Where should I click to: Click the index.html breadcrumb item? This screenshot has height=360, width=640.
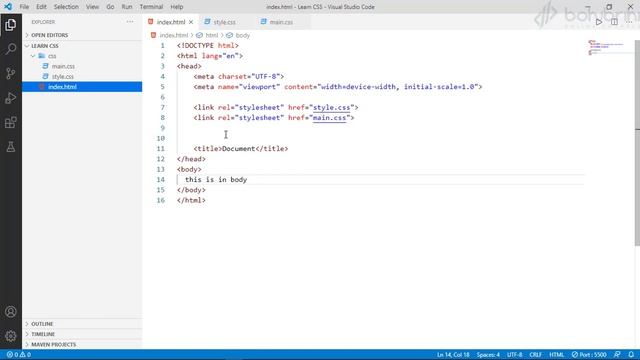point(174,36)
